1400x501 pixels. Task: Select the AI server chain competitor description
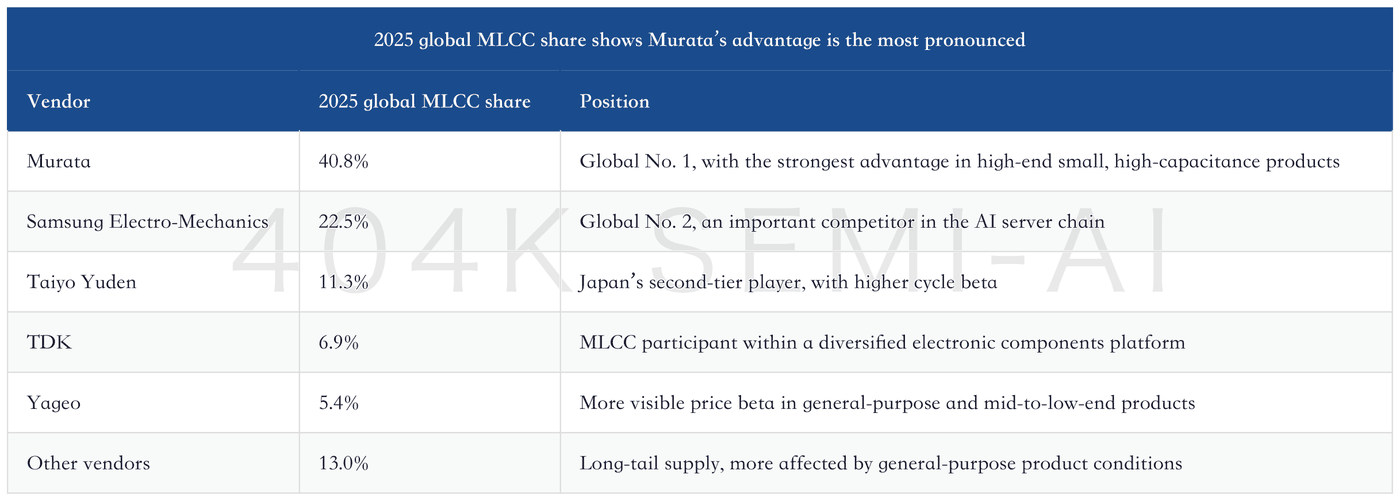842,222
